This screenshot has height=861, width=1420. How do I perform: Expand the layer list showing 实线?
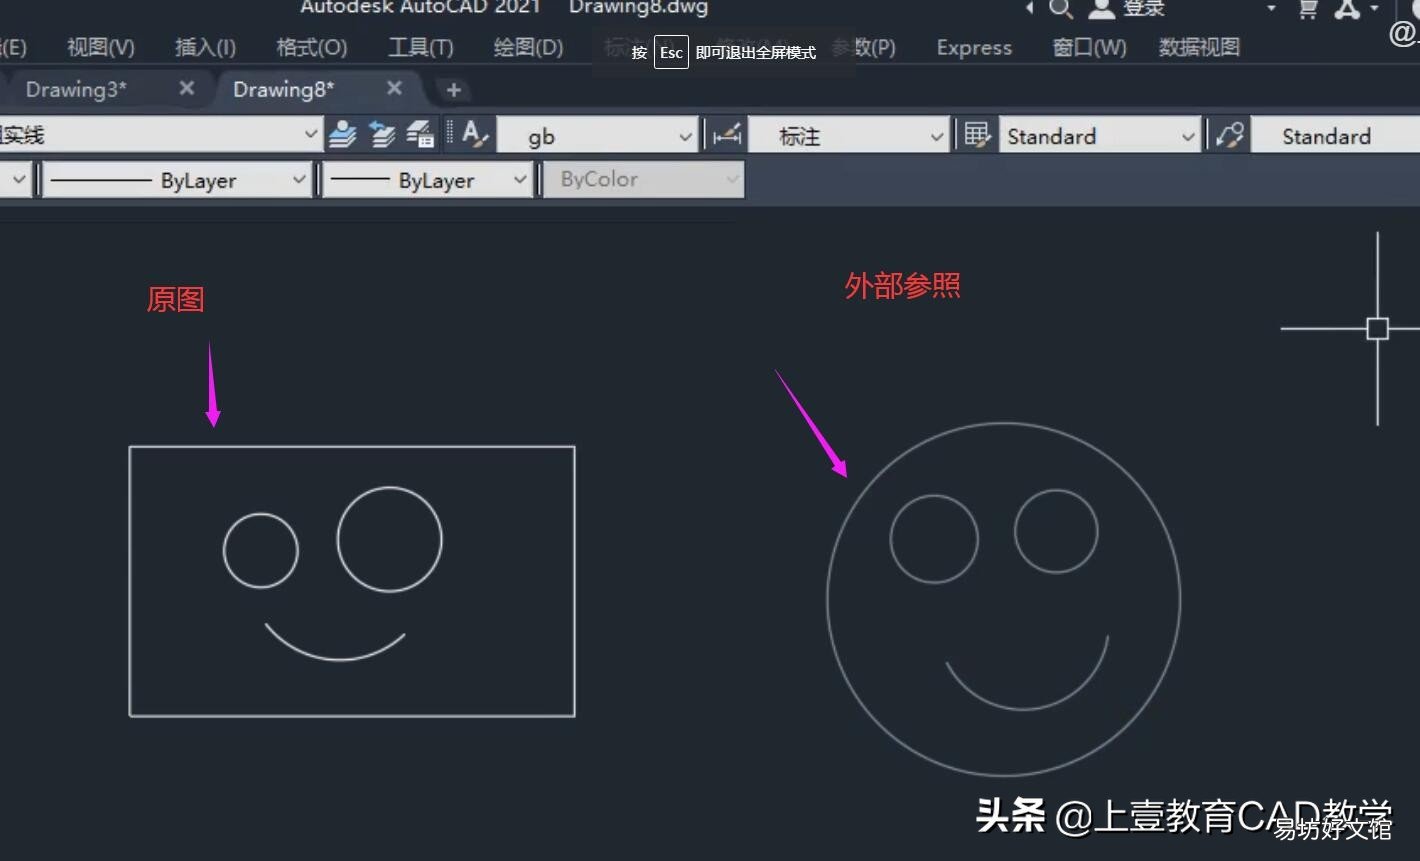(x=311, y=134)
